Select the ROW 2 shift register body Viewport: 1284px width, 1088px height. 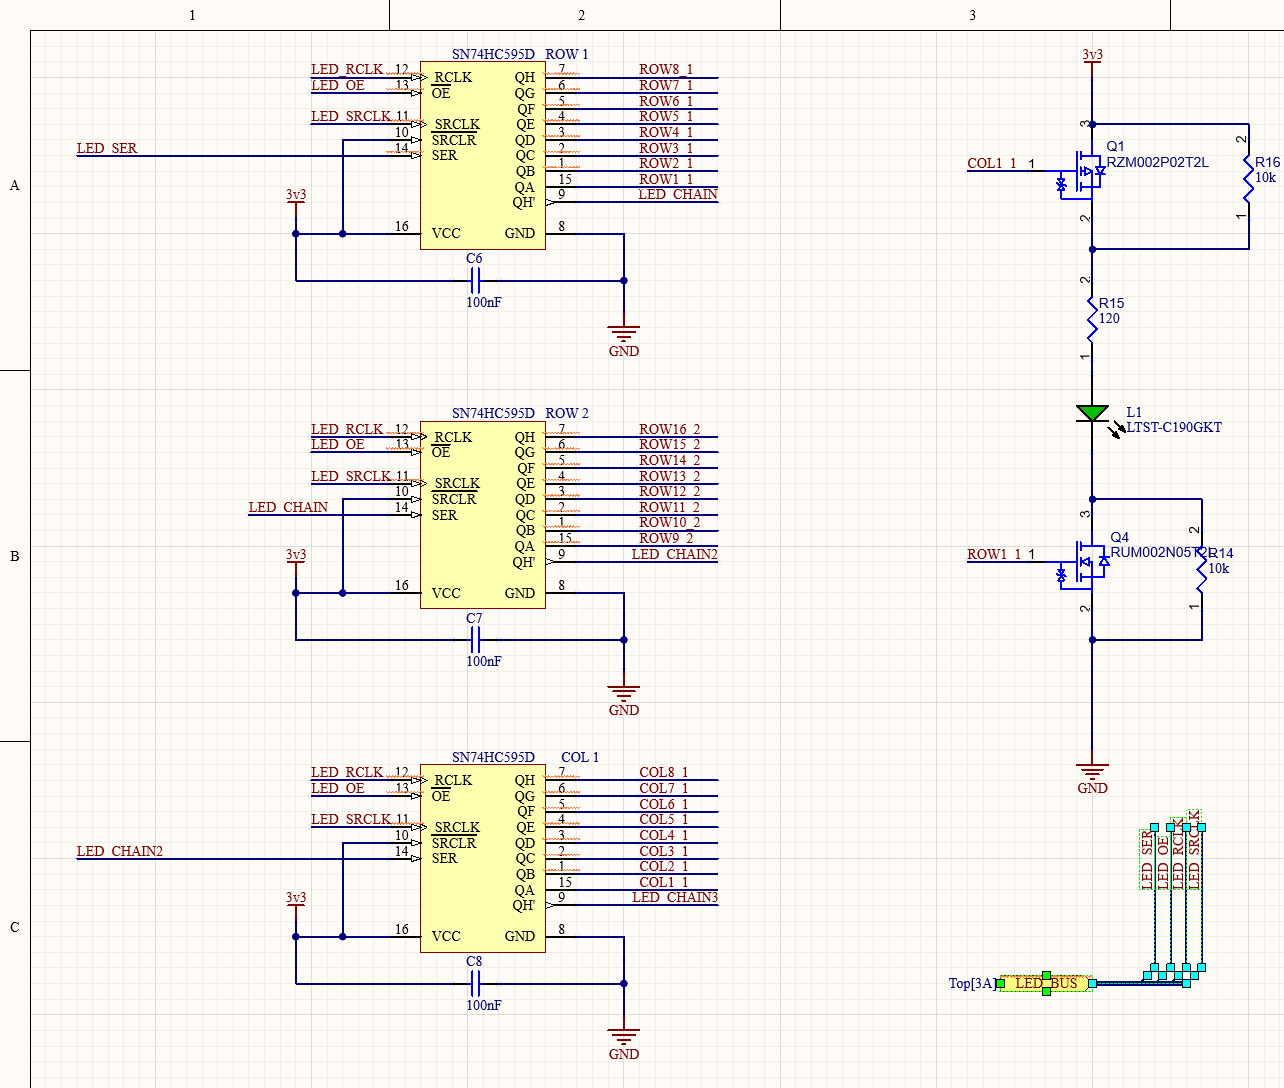tap(483, 515)
